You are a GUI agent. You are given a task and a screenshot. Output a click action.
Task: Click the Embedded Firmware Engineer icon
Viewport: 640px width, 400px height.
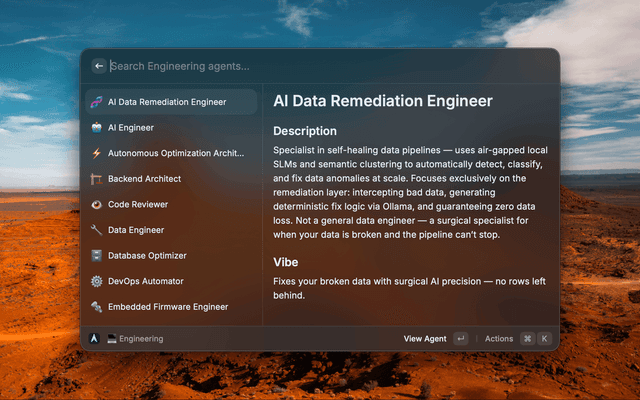(x=97, y=307)
